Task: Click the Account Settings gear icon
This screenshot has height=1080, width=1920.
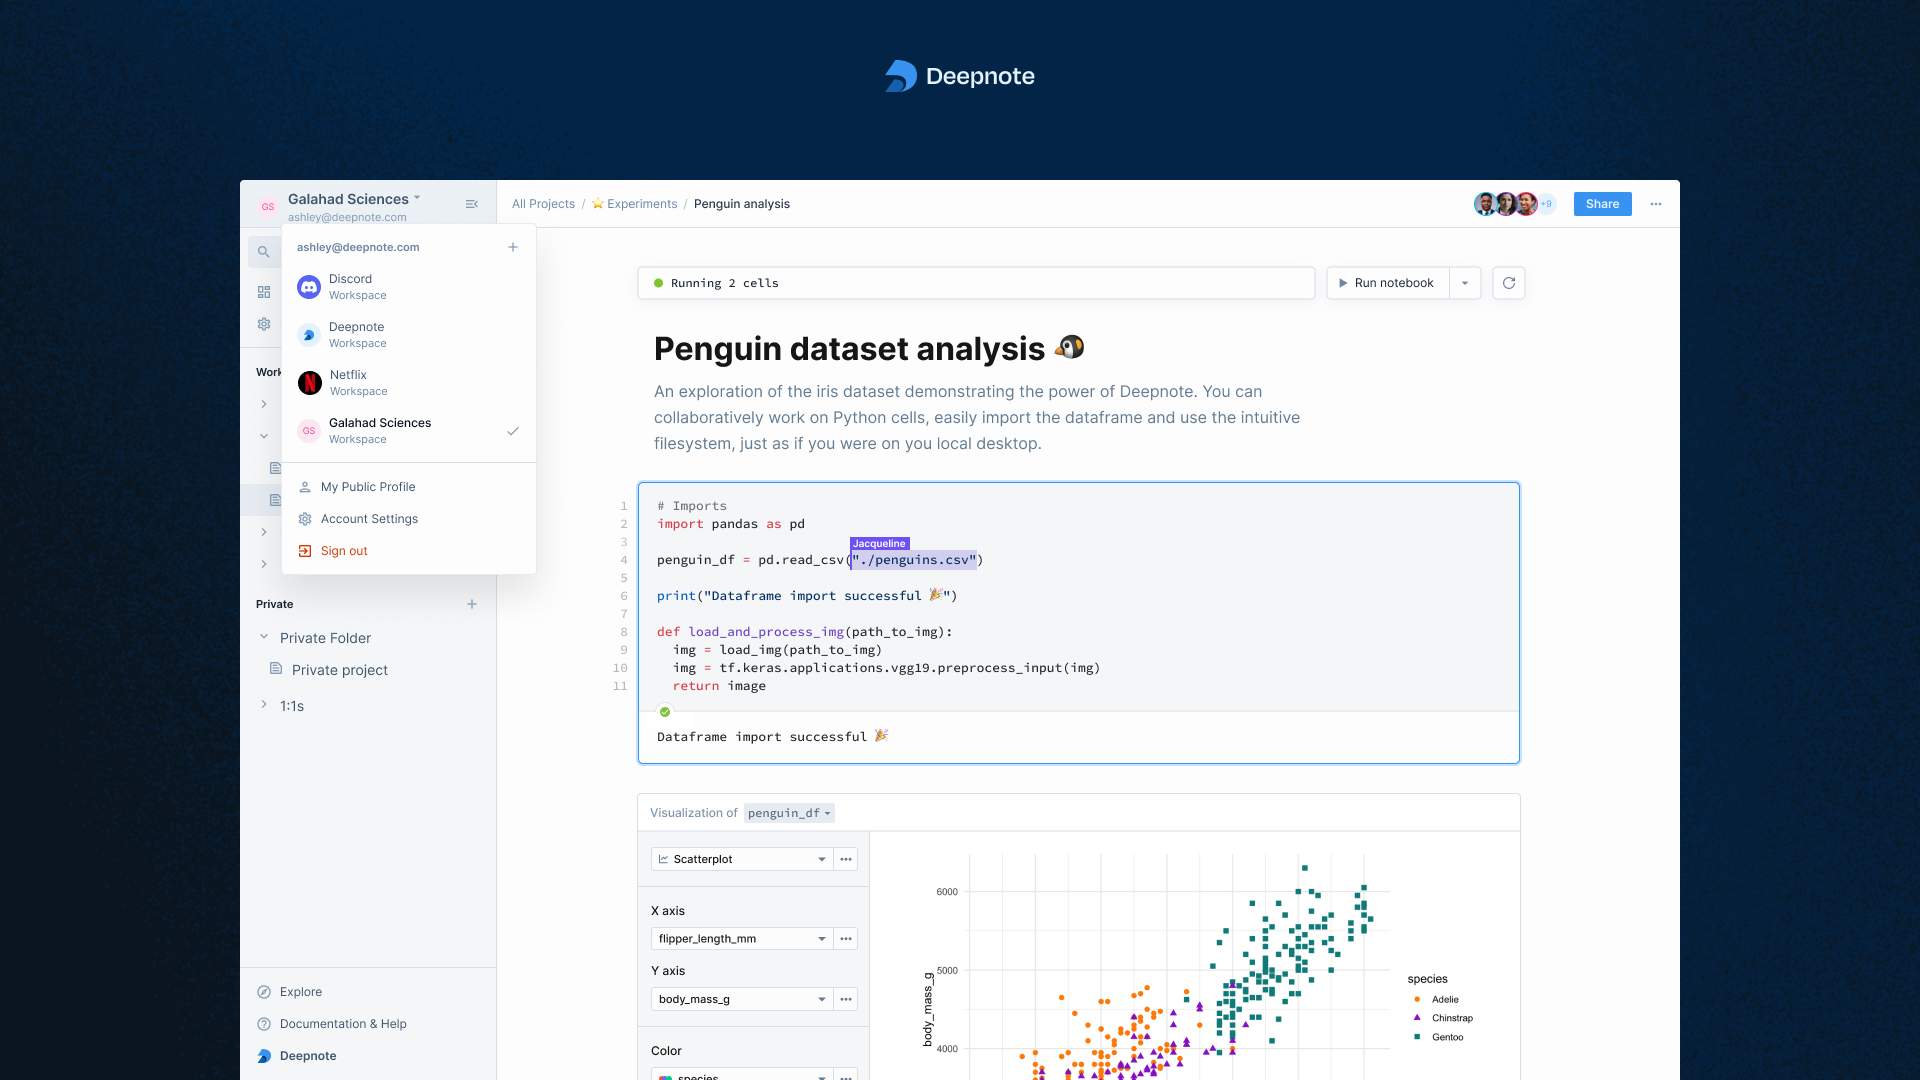Action: (305, 519)
